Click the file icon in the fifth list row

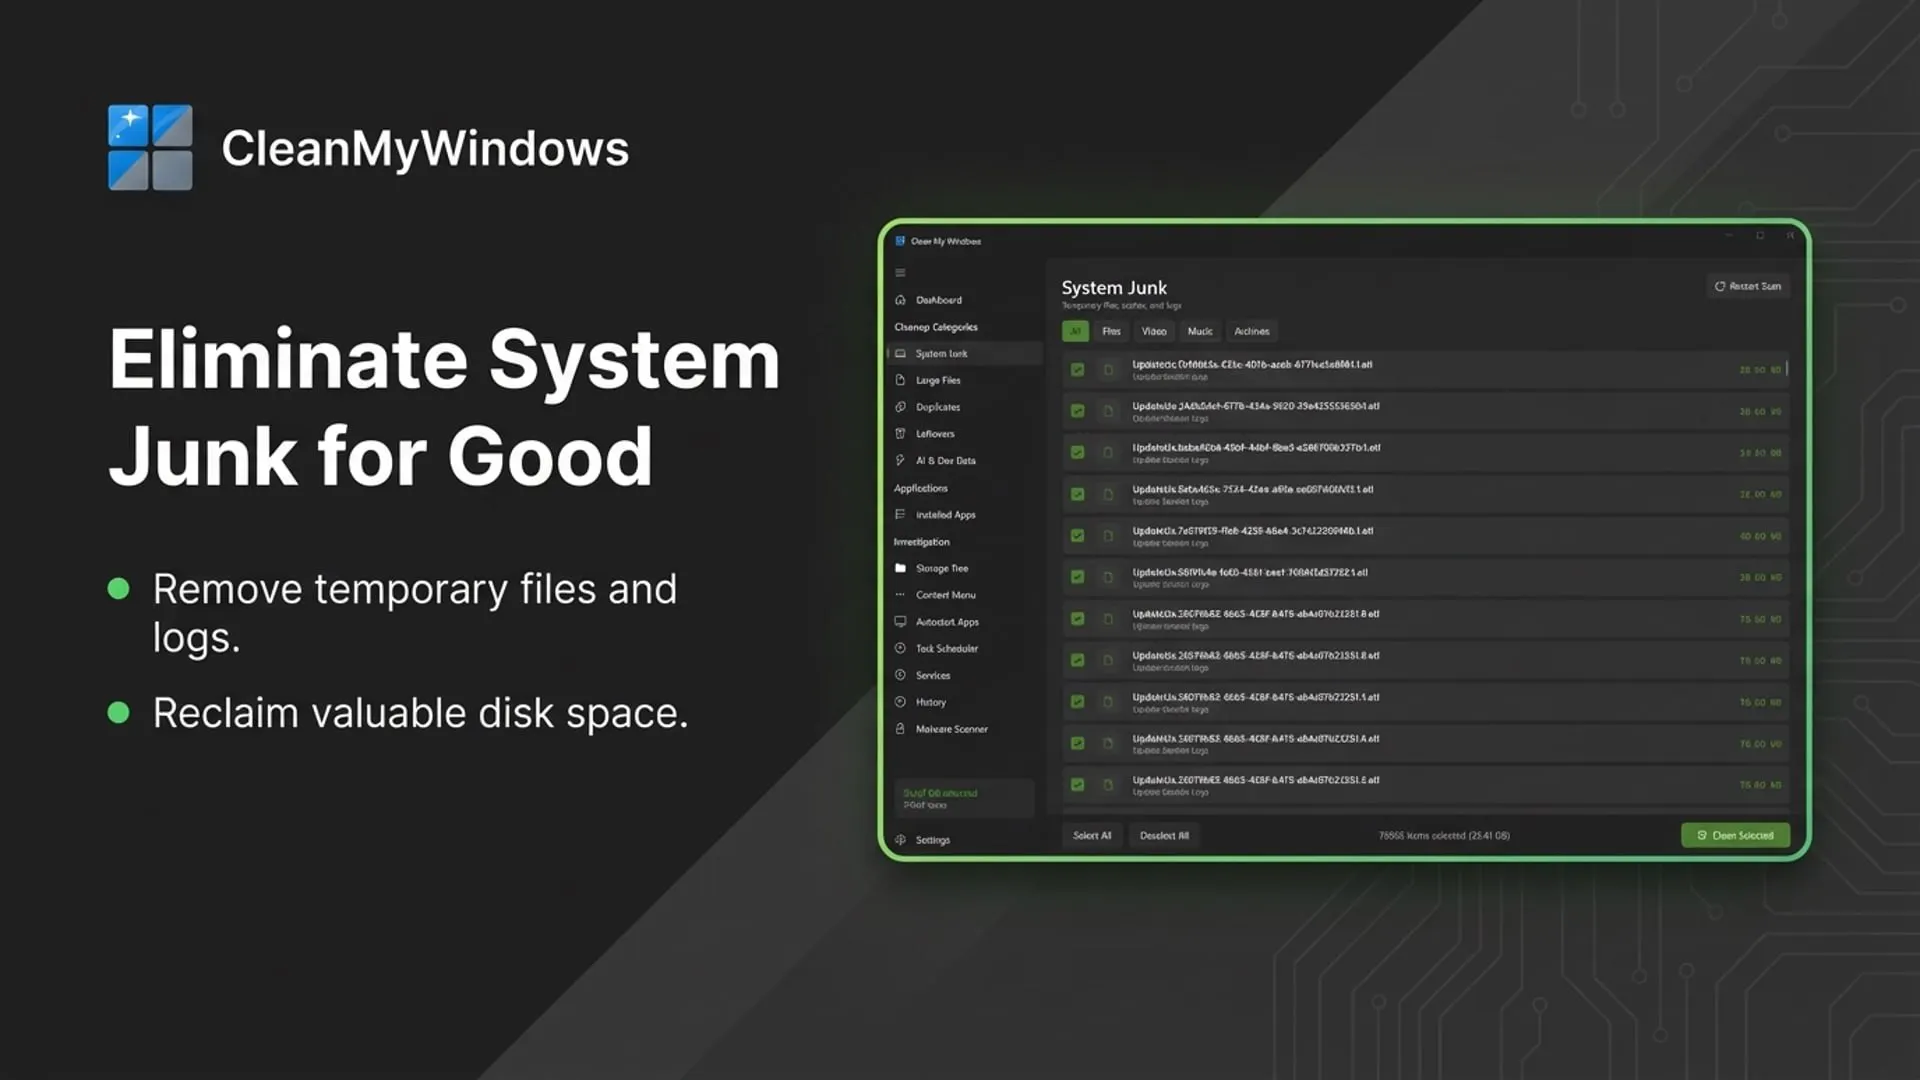pyautogui.click(x=1108, y=536)
